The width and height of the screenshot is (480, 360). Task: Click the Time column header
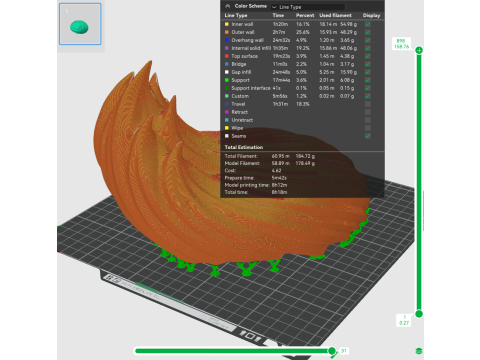(278, 15)
